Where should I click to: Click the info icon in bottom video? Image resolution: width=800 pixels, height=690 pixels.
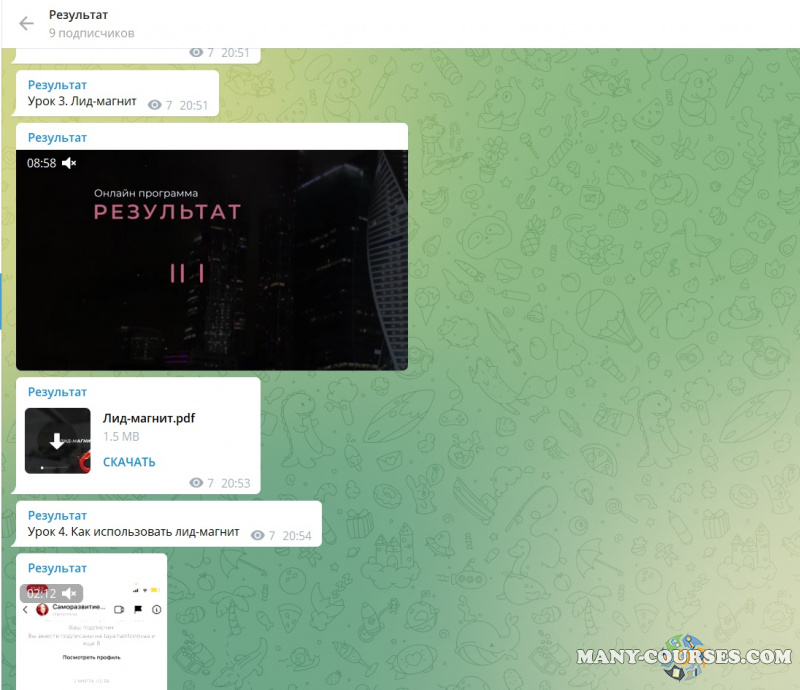coord(157,609)
